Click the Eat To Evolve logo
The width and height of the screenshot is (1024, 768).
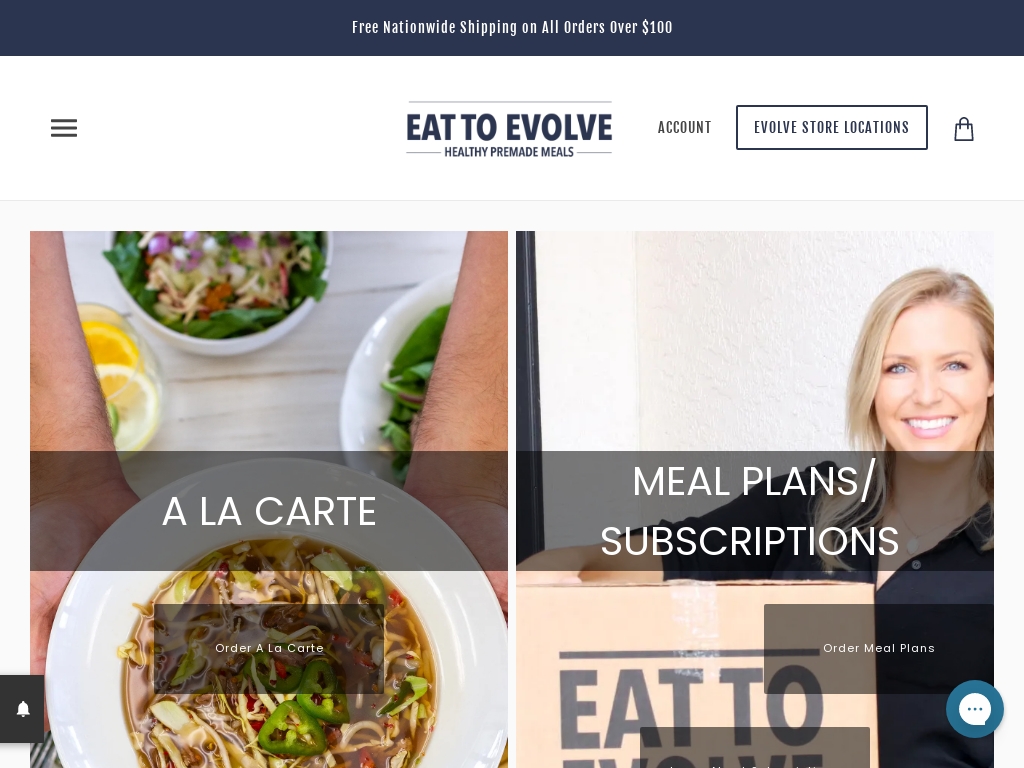pyautogui.click(x=509, y=129)
